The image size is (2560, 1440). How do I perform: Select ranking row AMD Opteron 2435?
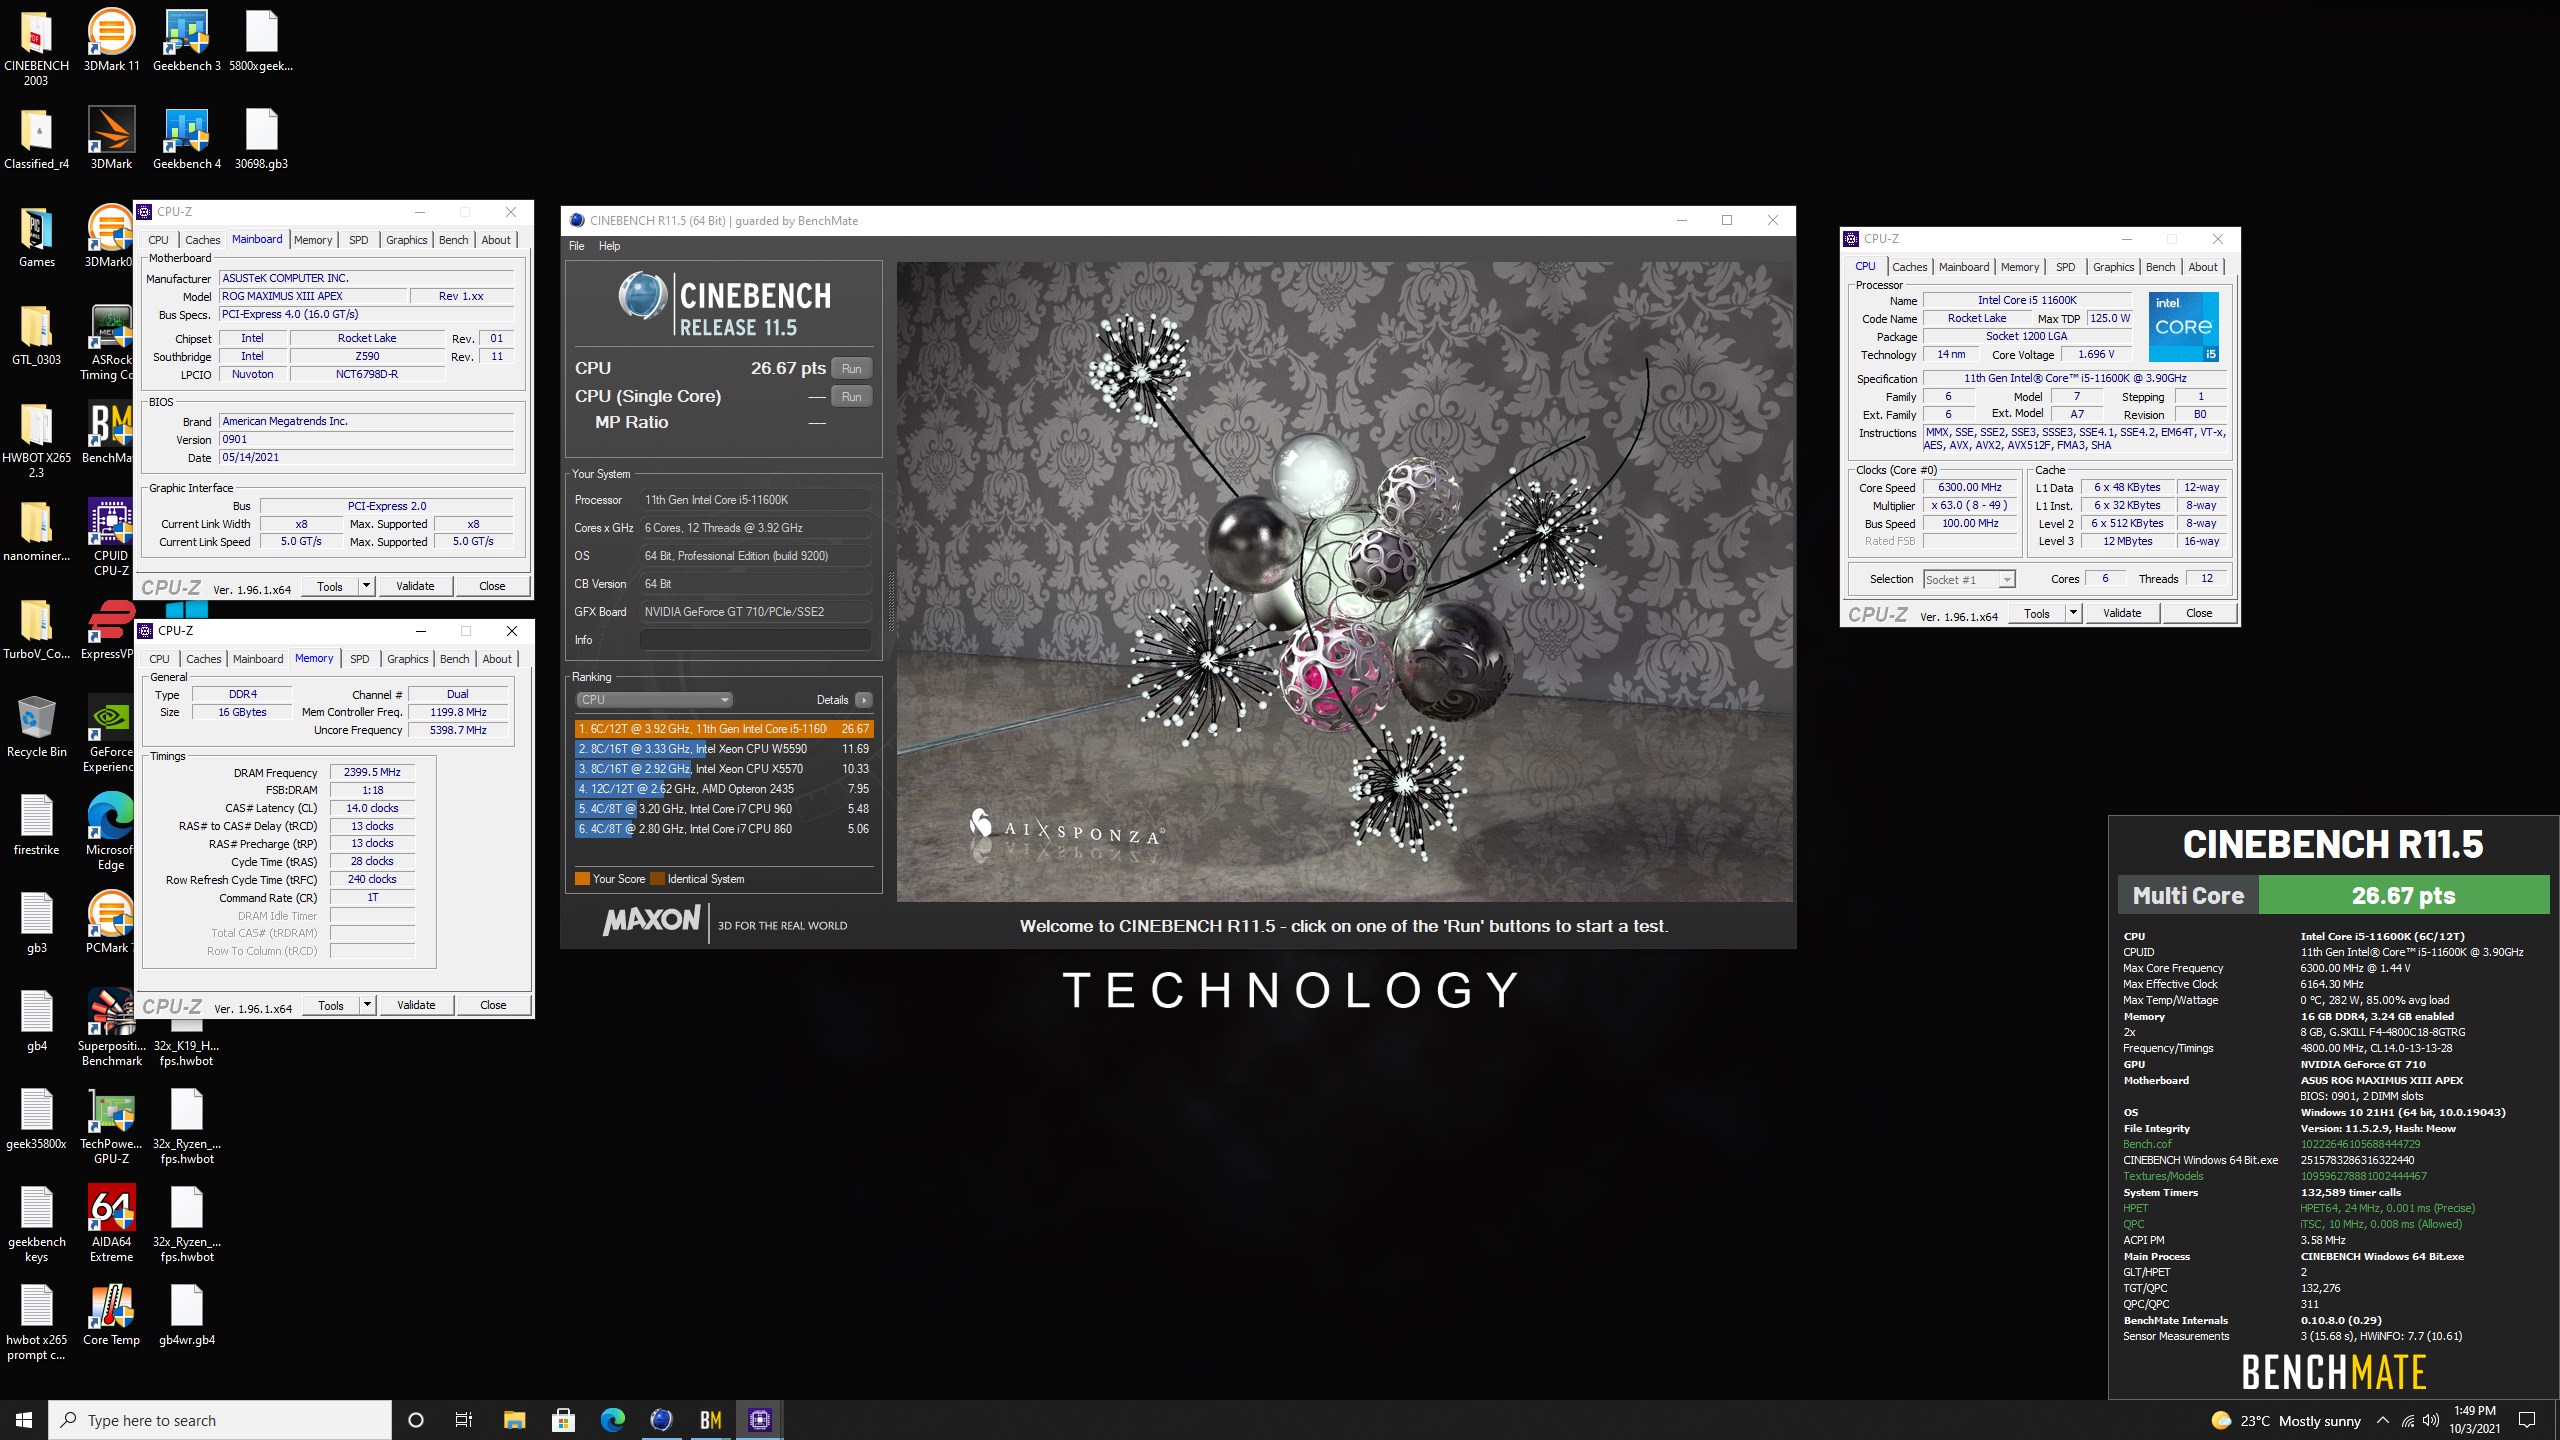click(724, 789)
